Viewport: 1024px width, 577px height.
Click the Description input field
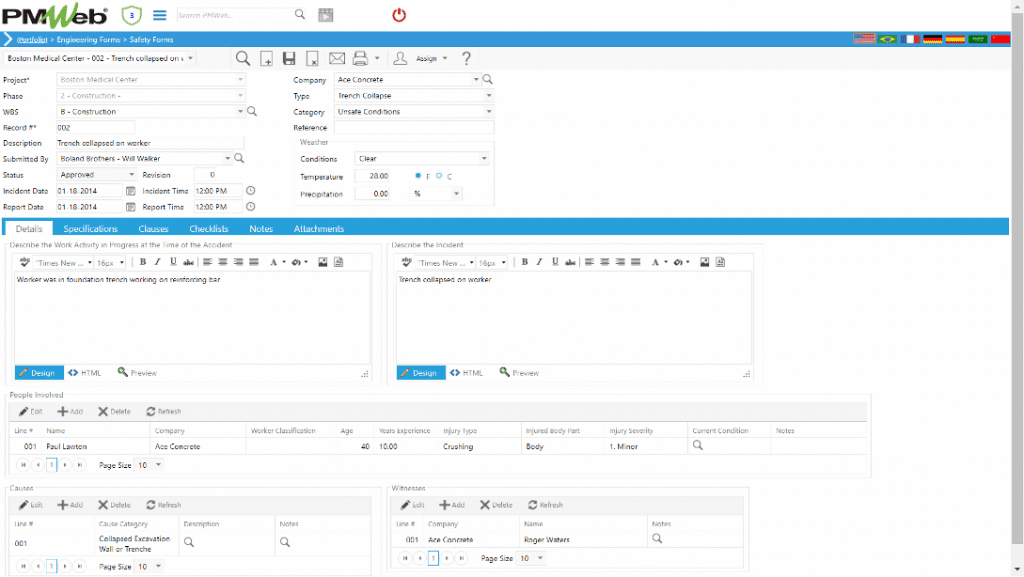point(150,143)
